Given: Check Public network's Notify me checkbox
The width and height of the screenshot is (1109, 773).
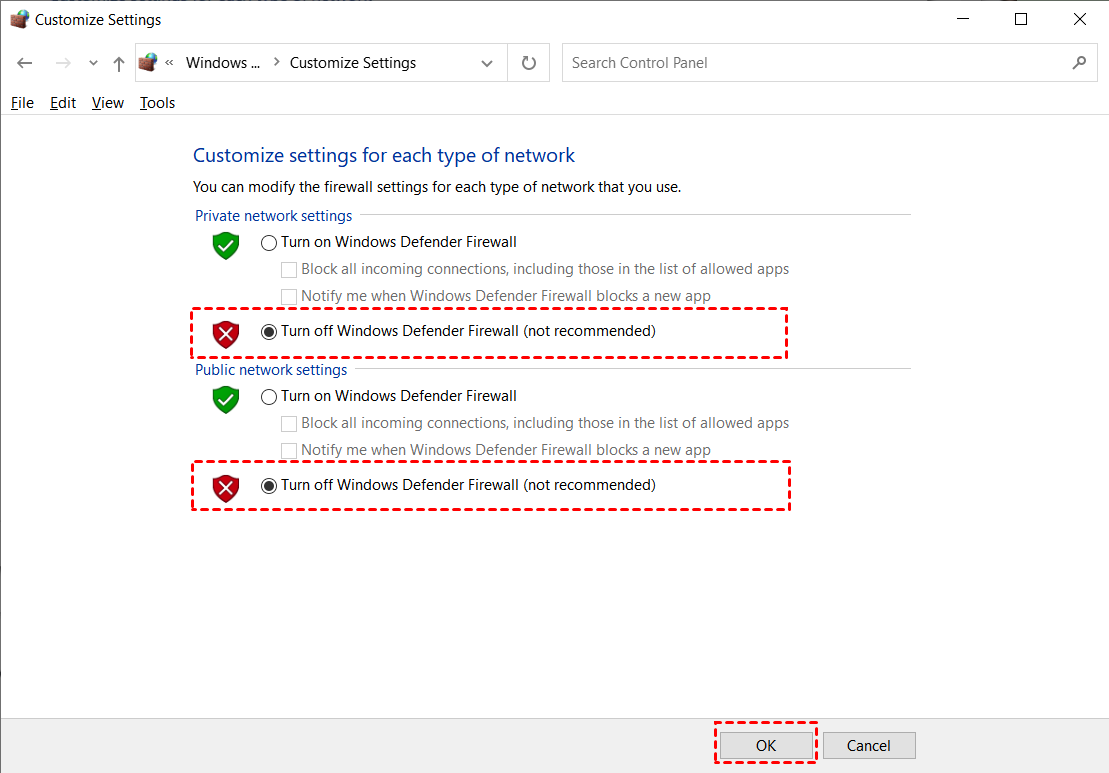Looking at the screenshot, I should (289, 450).
